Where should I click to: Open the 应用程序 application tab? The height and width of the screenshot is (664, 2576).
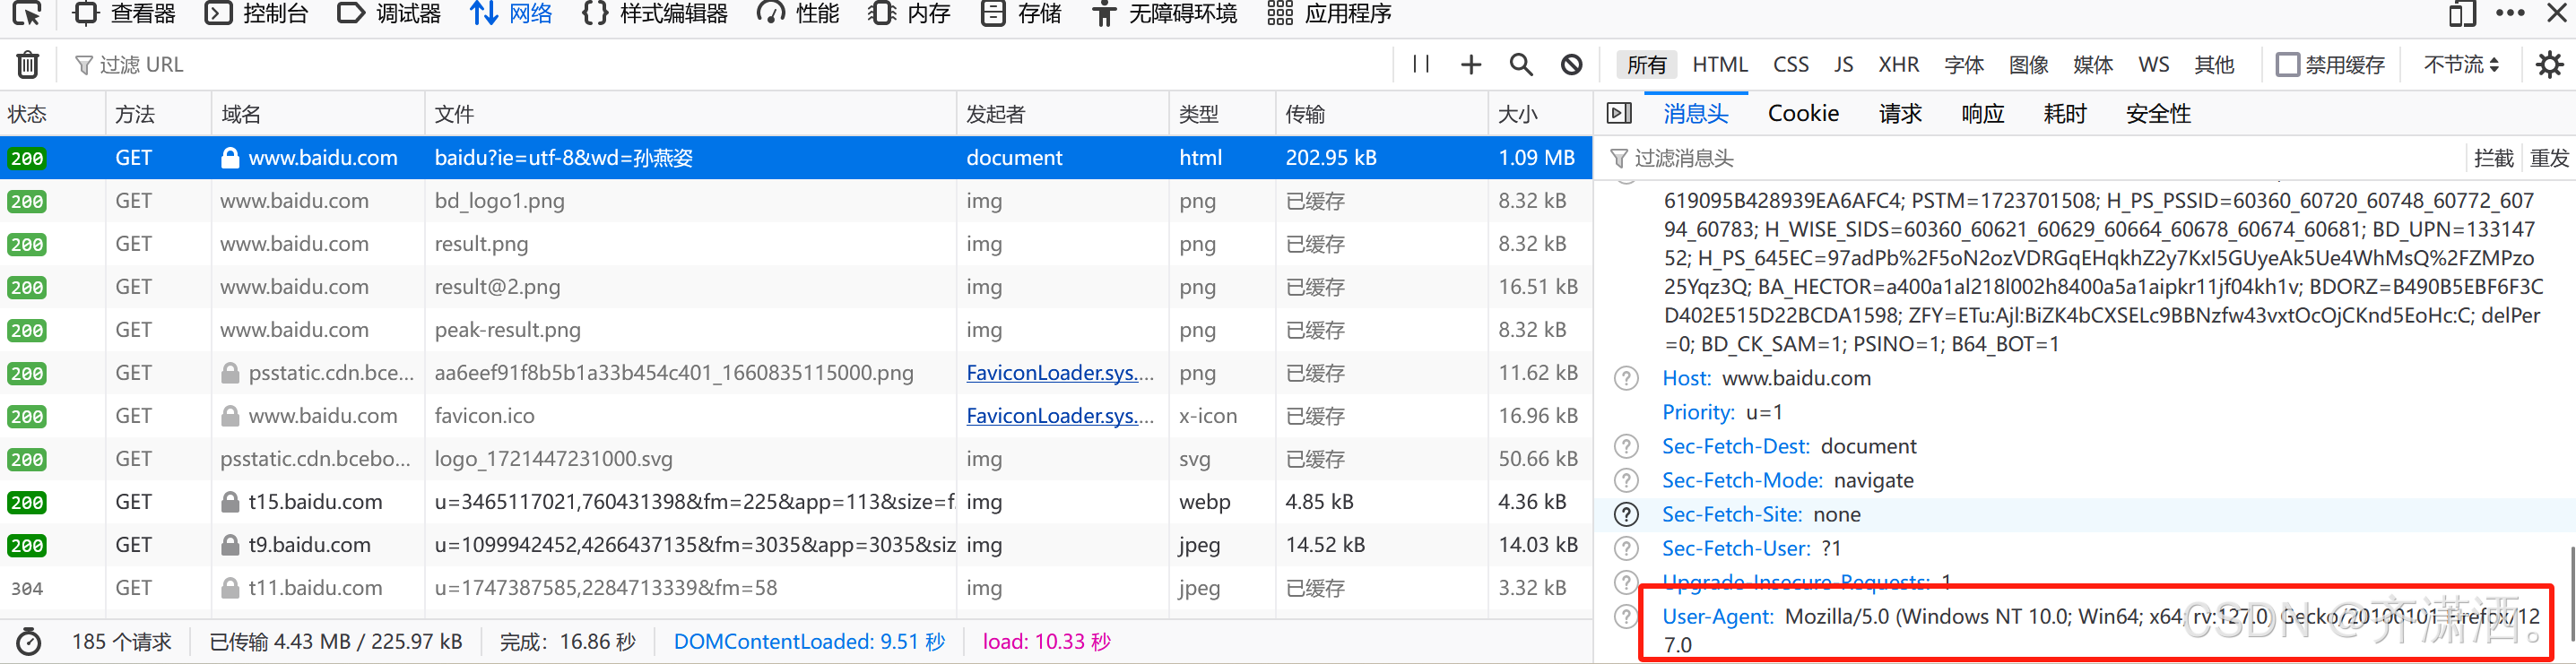[x=1329, y=13]
